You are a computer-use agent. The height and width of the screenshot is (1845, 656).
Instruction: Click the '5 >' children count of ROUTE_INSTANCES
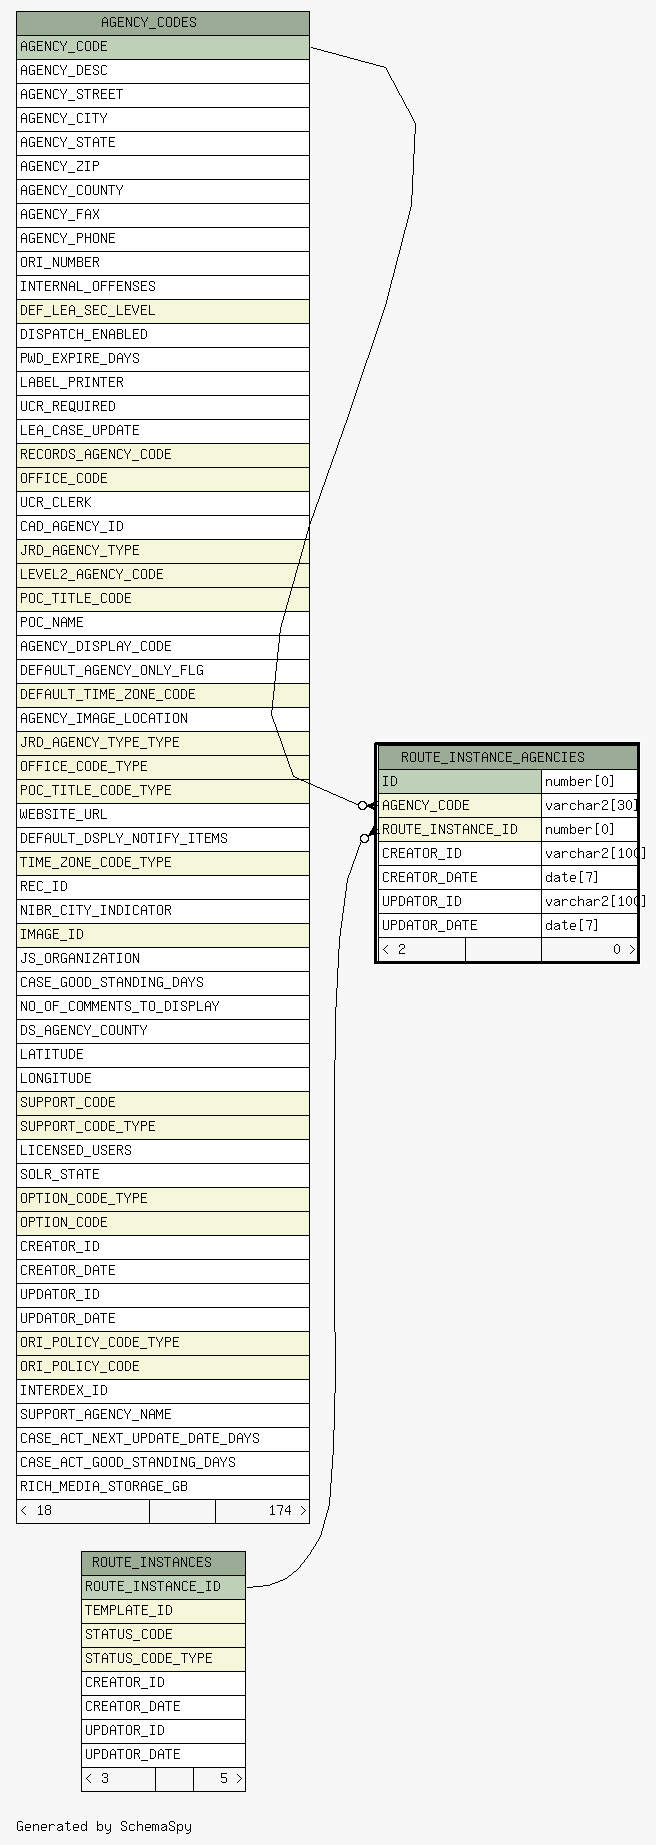[219, 1778]
